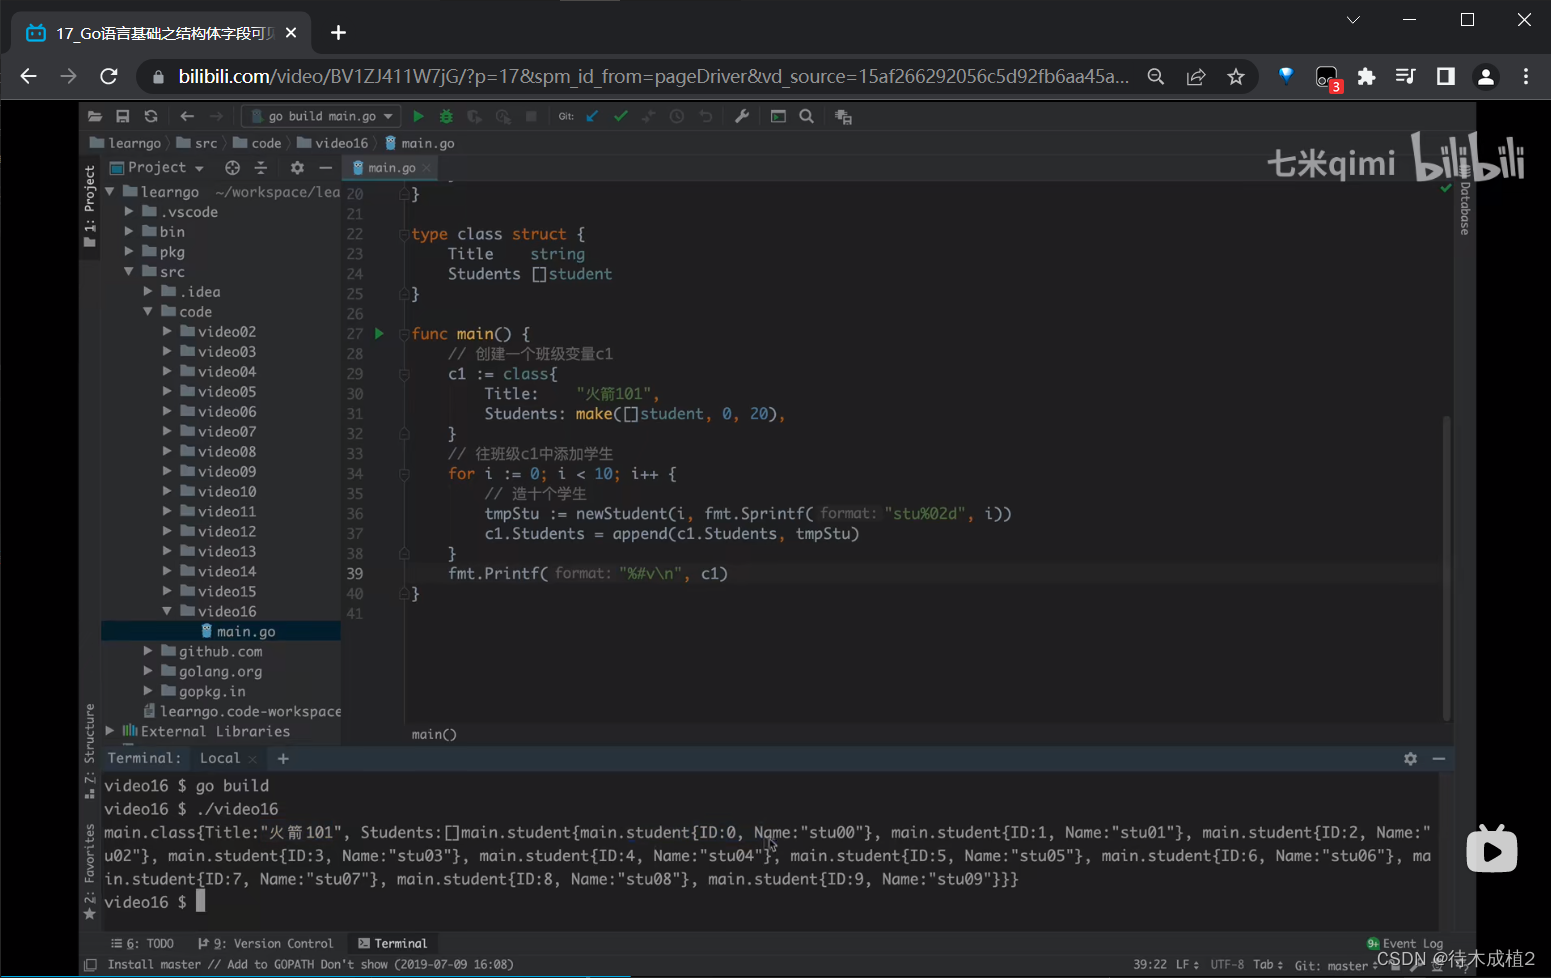Close the bilibili browser tab

pyautogui.click(x=291, y=33)
